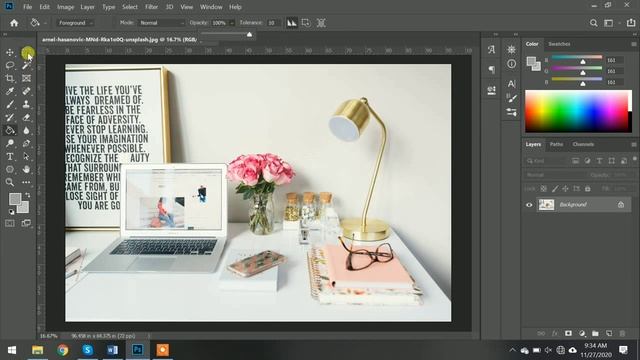Select the History Brush tool
Viewport: 640px width, 360px height.
click(x=10, y=118)
